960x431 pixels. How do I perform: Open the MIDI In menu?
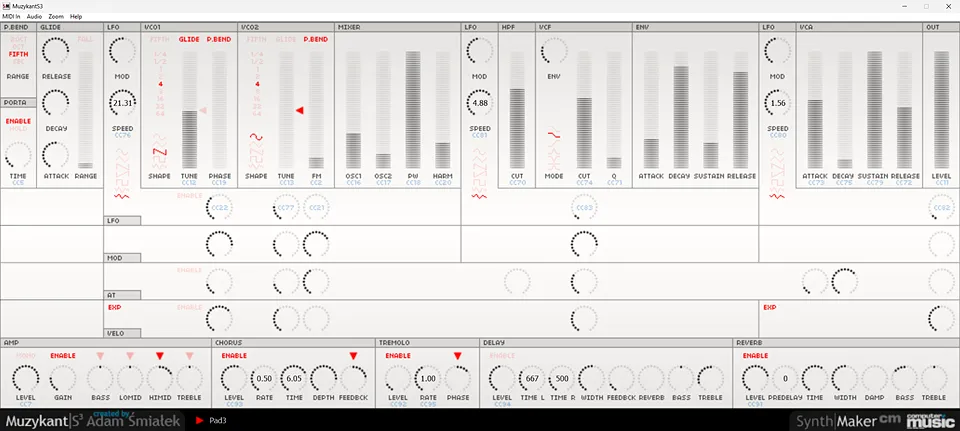13,17
